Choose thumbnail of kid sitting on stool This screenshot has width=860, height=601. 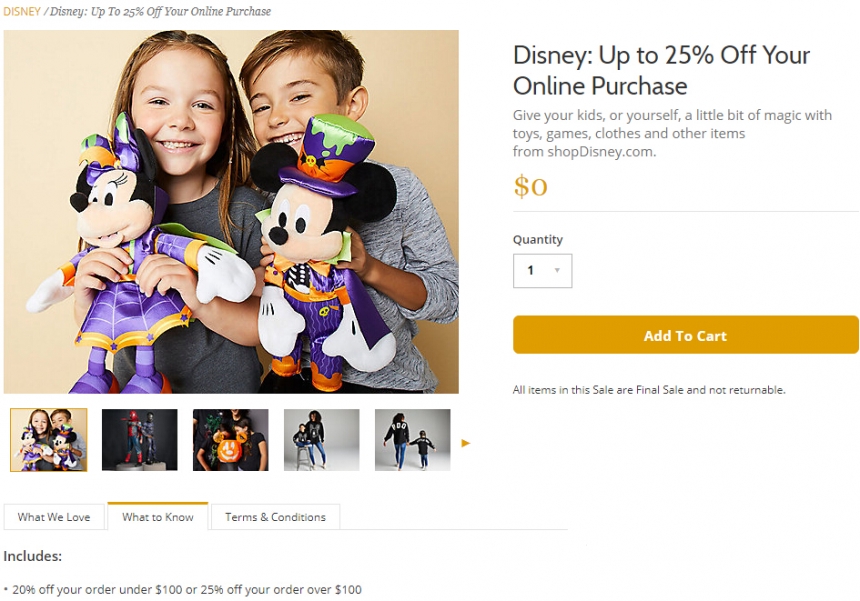(321, 439)
